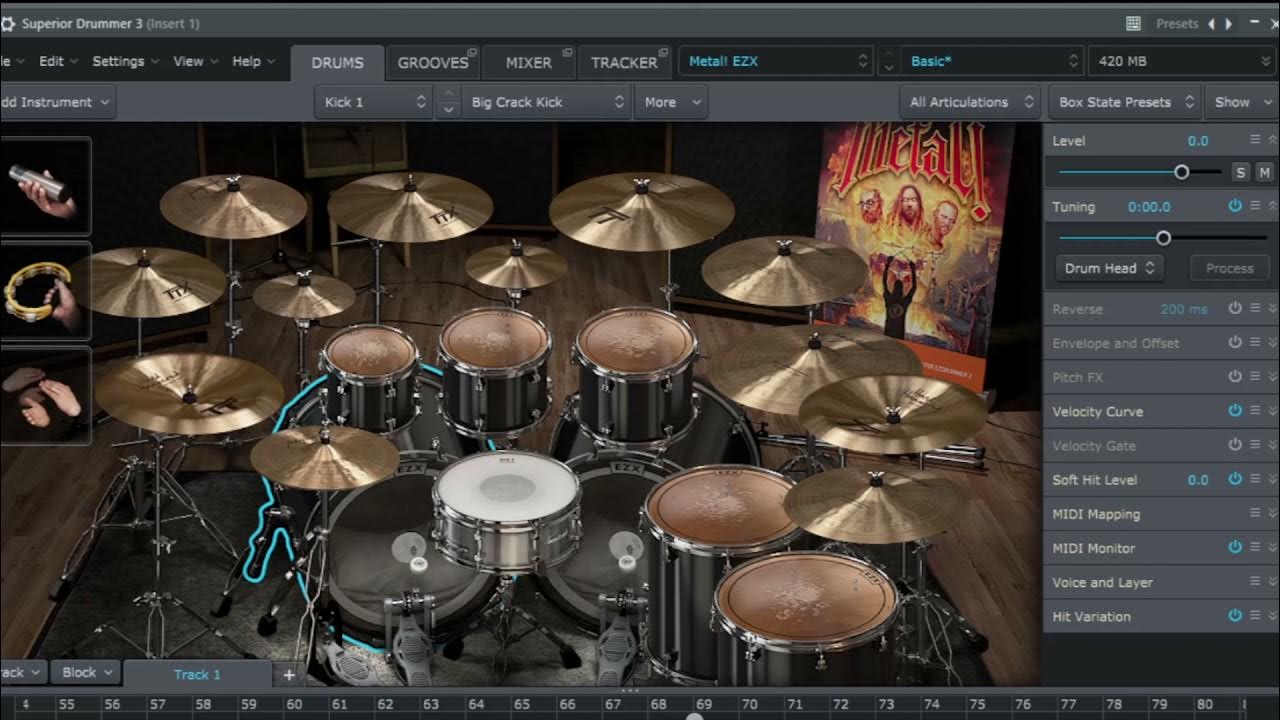Screen dimensions: 1280x720
Task: Open the Pitch FX menu icon
Action: point(1255,377)
